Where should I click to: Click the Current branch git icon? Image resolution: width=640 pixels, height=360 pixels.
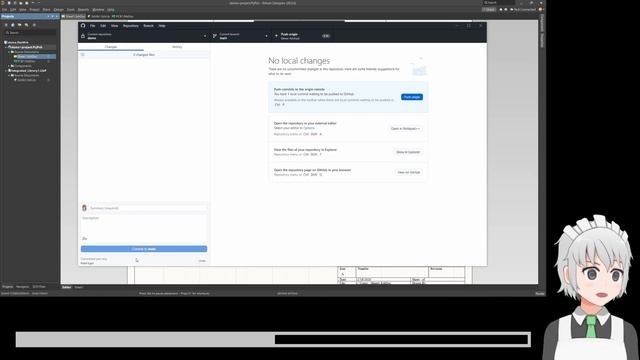tap(215, 36)
